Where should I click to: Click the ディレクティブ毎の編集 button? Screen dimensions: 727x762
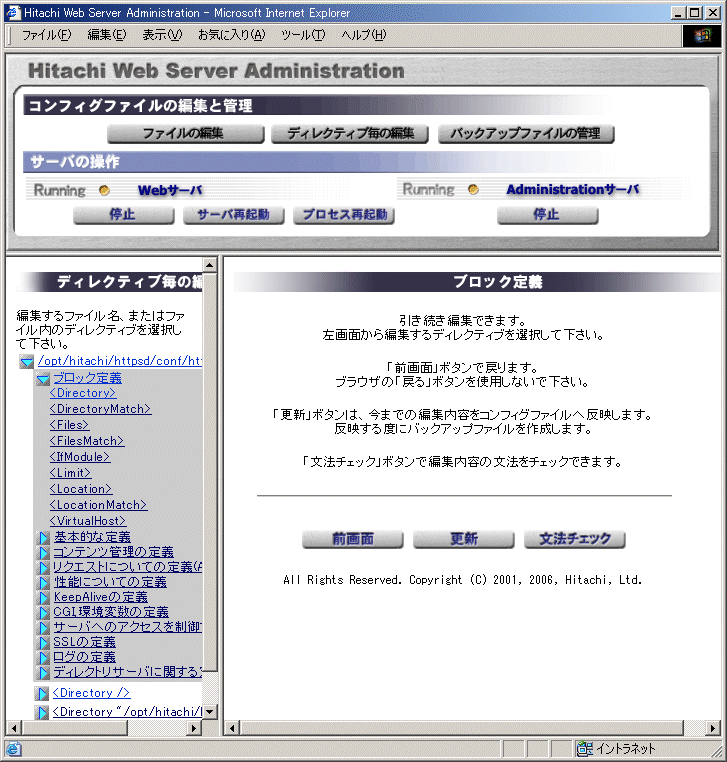(x=350, y=134)
